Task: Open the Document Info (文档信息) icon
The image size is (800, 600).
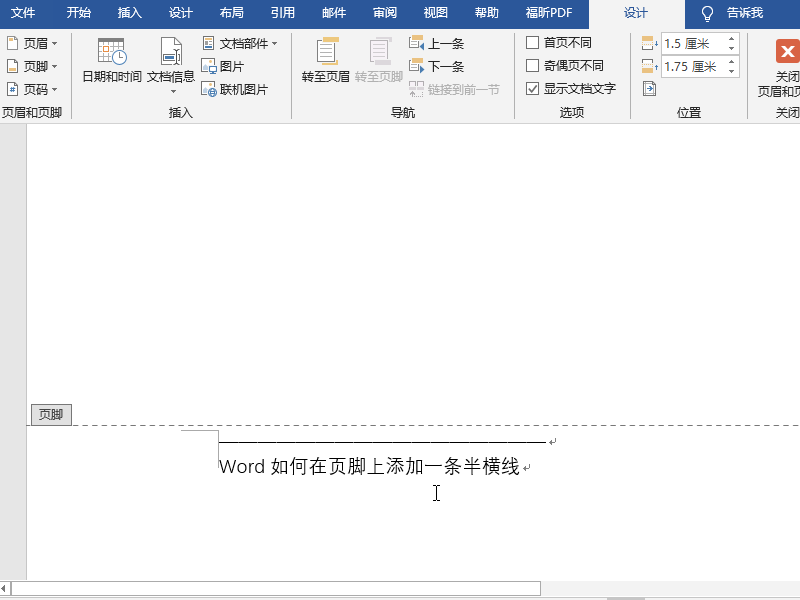Action: coord(171,53)
